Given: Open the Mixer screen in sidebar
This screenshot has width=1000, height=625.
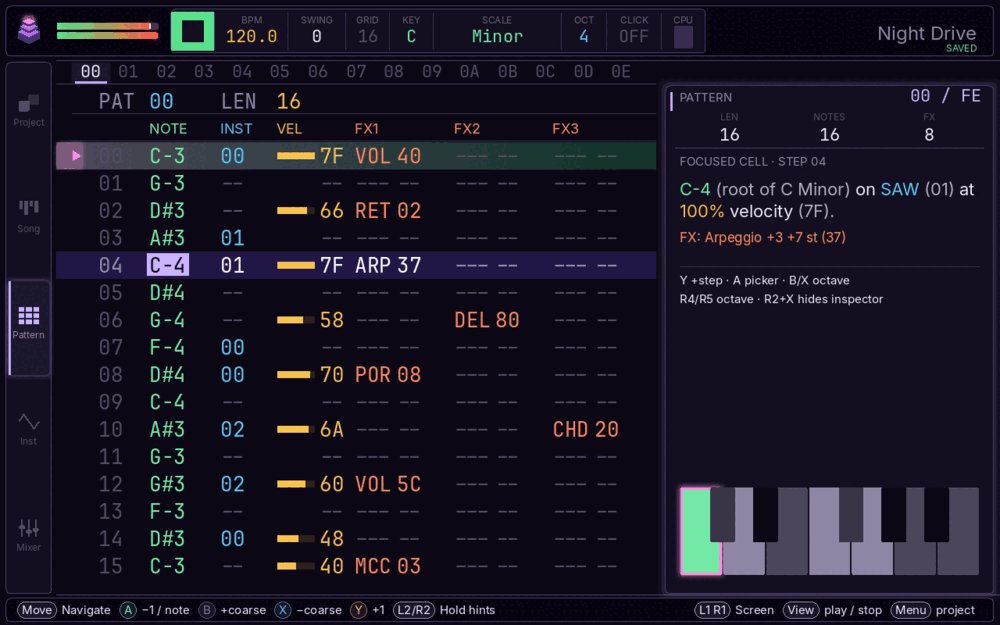Looking at the screenshot, I should [29, 535].
